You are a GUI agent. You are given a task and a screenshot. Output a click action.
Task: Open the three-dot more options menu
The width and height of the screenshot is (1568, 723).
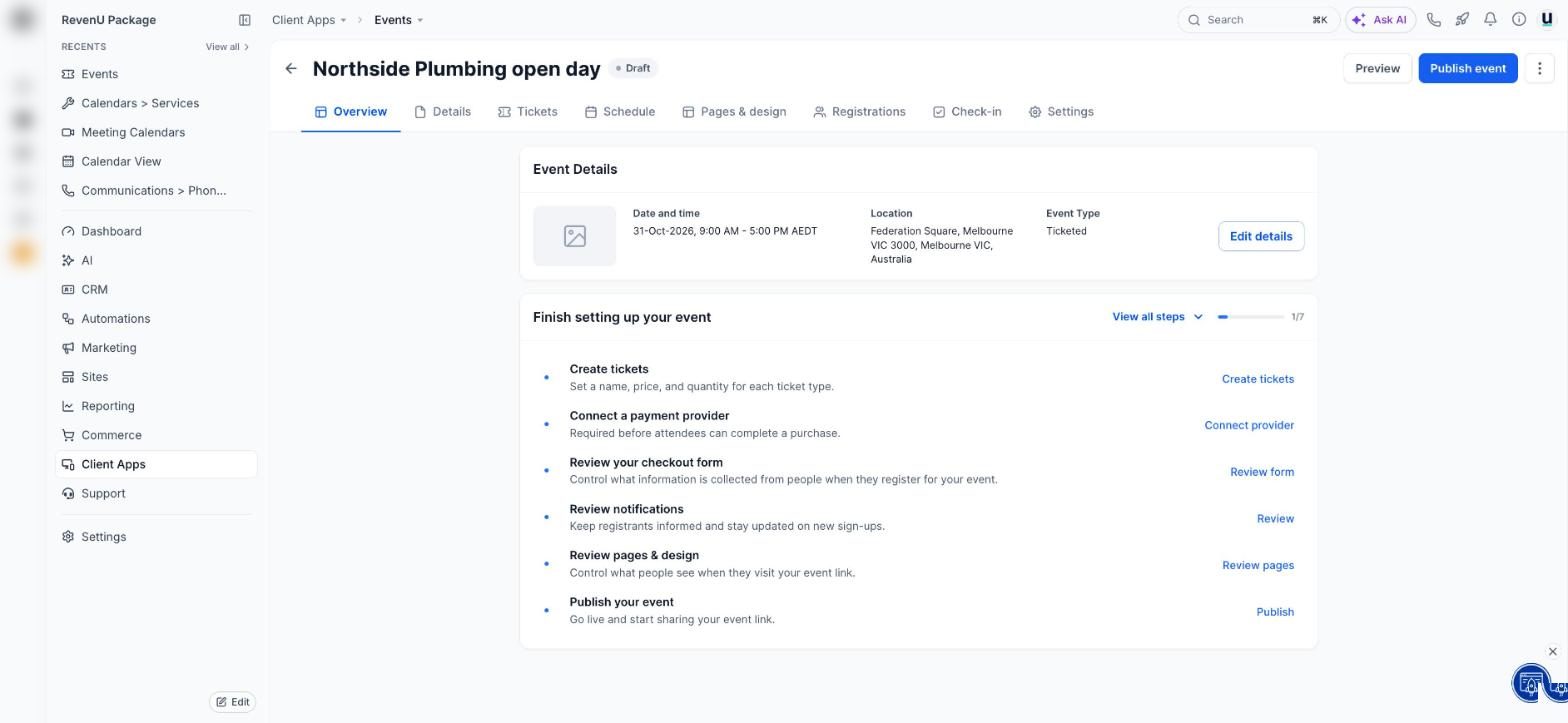pyautogui.click(x=1539, y=69)
